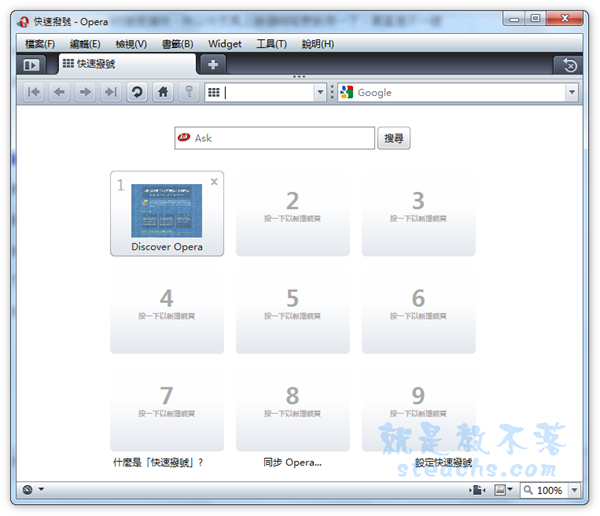Open the 說明(H) menu
This screenshot has width=600, height=516.
pyautogui.click(x=318, y=44)
